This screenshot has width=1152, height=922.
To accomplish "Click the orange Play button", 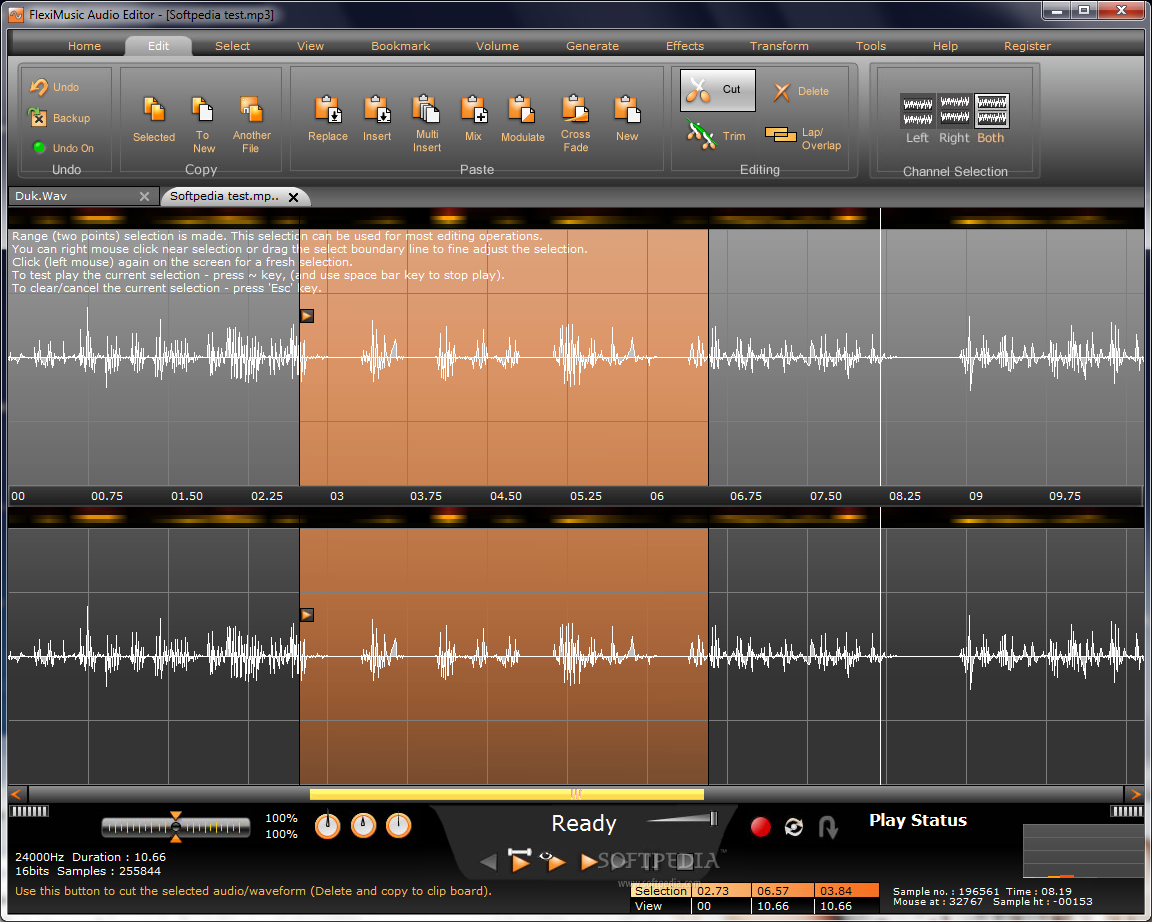I will pos(588,862).
